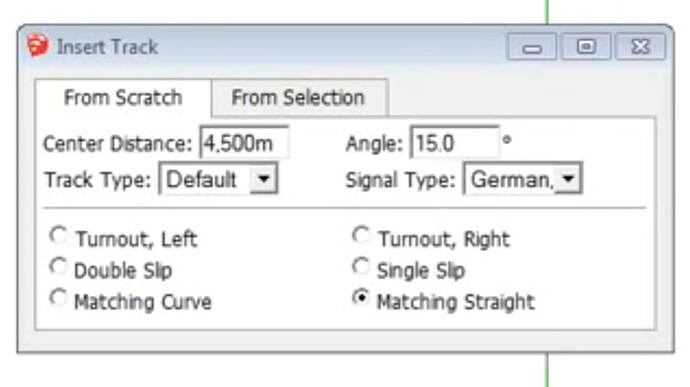Expand the Signal Type dropdown arrow
This screenshot has height=387, width=690.
point(568,179)
